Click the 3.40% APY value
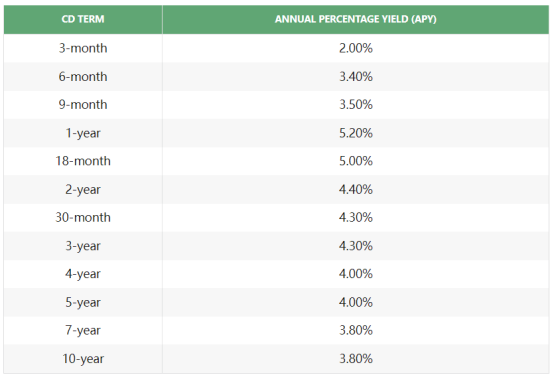Screen dimensions: 554x377 (x=356, y=76)
